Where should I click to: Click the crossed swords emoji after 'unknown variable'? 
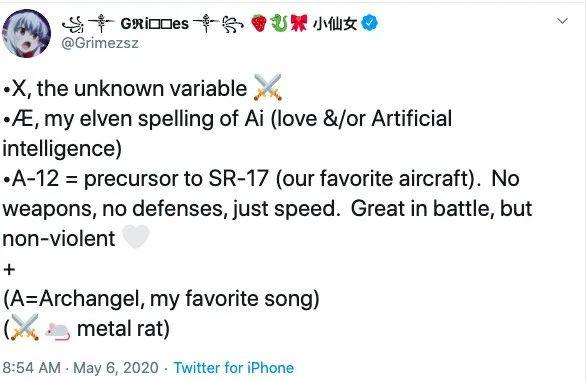(268, 88)
